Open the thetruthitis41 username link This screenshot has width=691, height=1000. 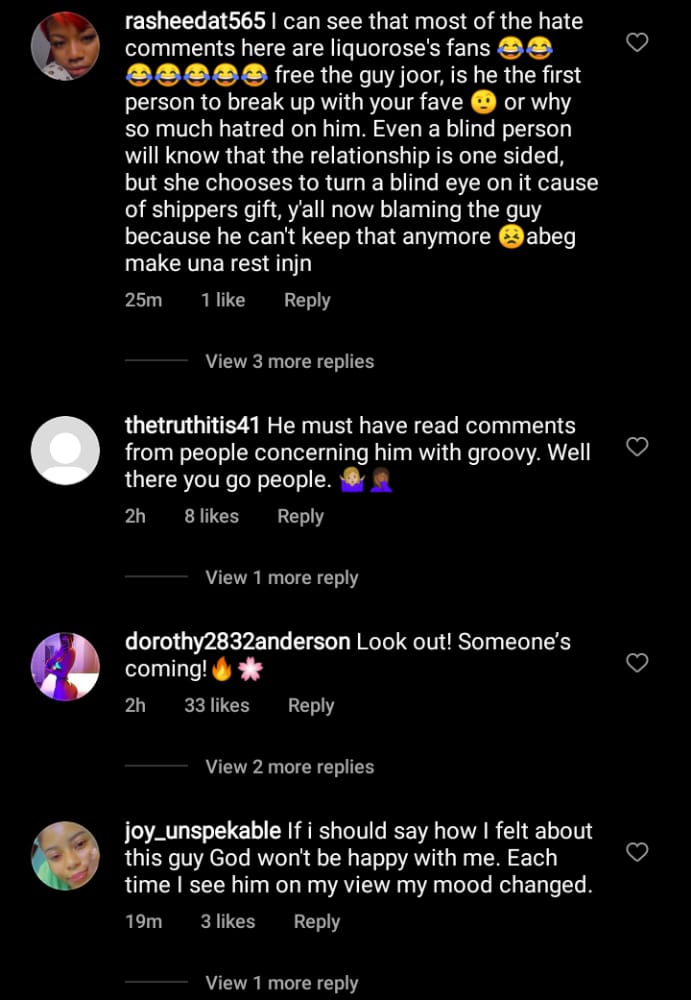(x=192, y=426)
